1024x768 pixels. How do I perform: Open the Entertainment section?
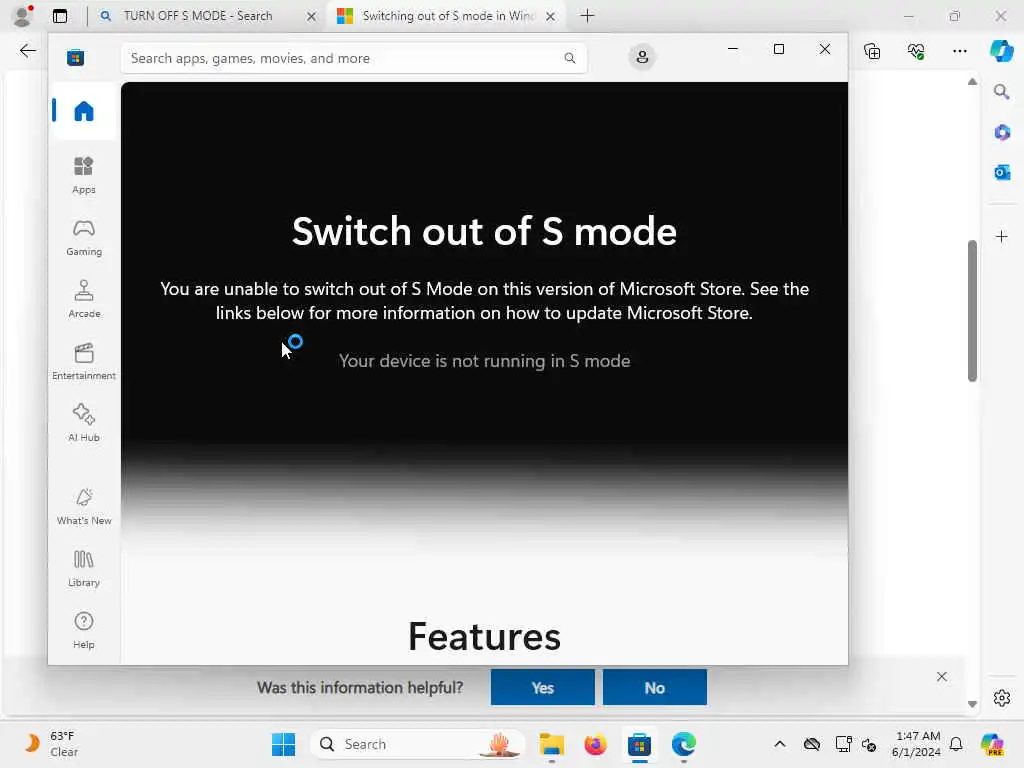click(x=84, y=362)
